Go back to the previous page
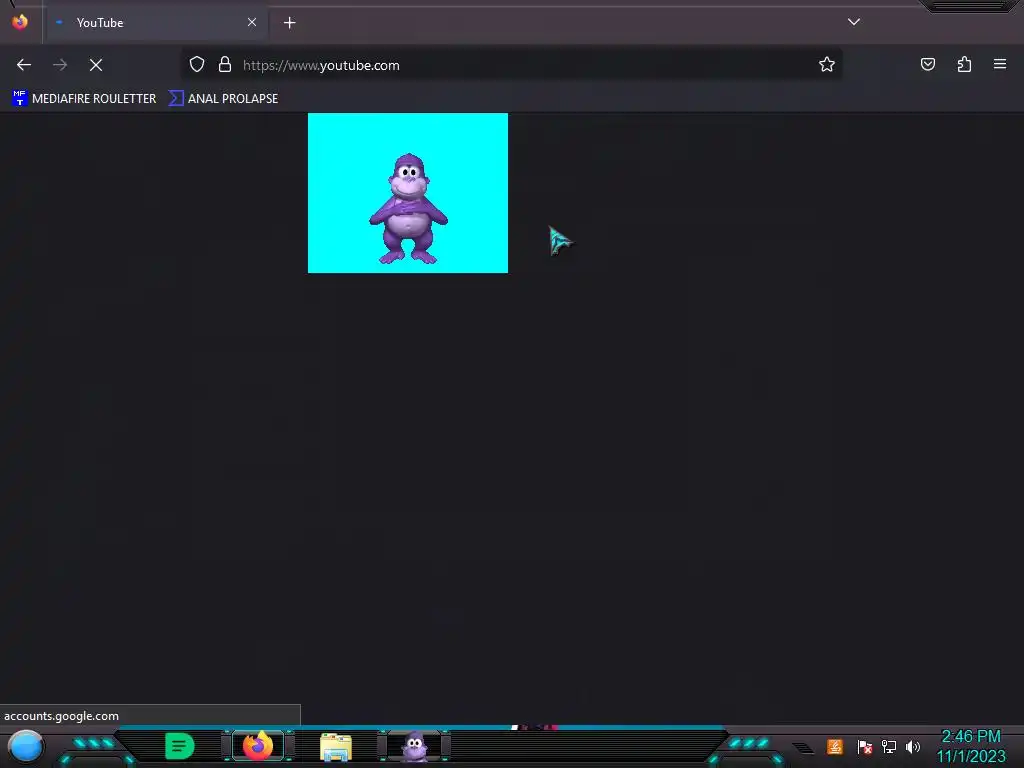This screenshot has height=768, width=1024. [x=24, y=65]
